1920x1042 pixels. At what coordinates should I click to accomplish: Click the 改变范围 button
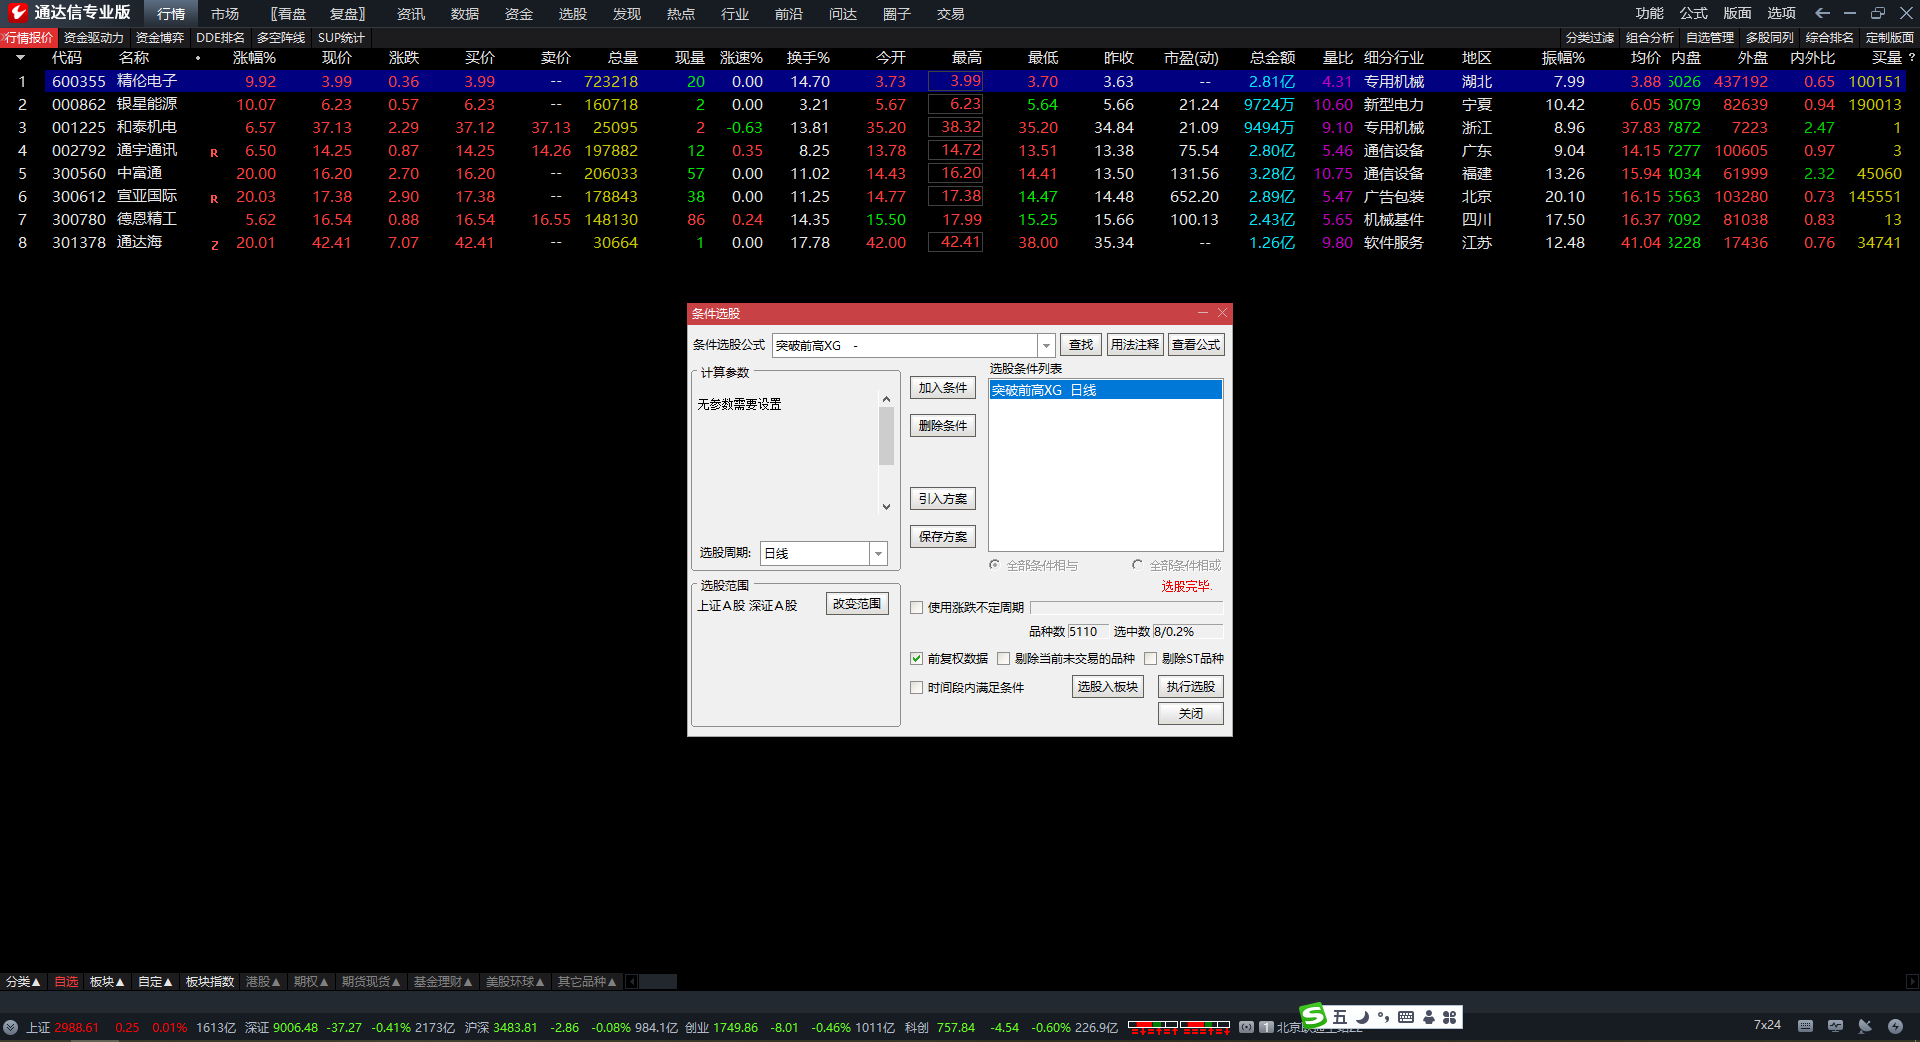pyautogui.click(x=857, y=604)
